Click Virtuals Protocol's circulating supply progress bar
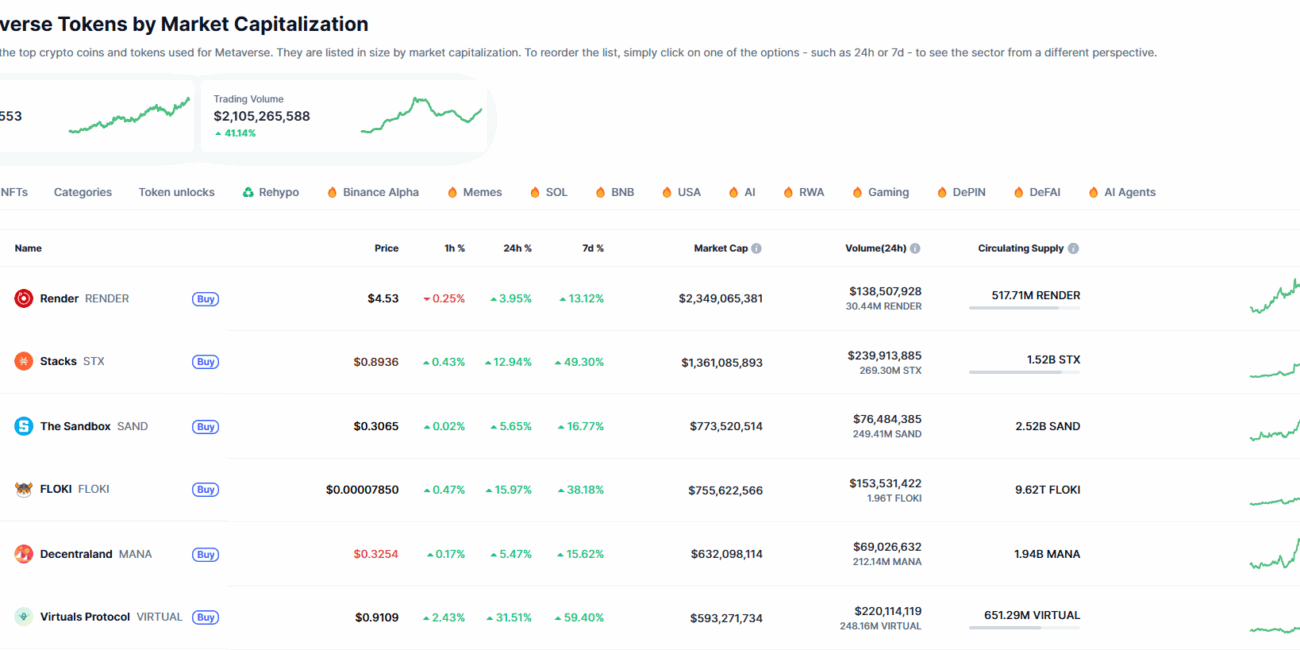The height and width of the screenshot is (650, 1300). tap(1024, 628)
